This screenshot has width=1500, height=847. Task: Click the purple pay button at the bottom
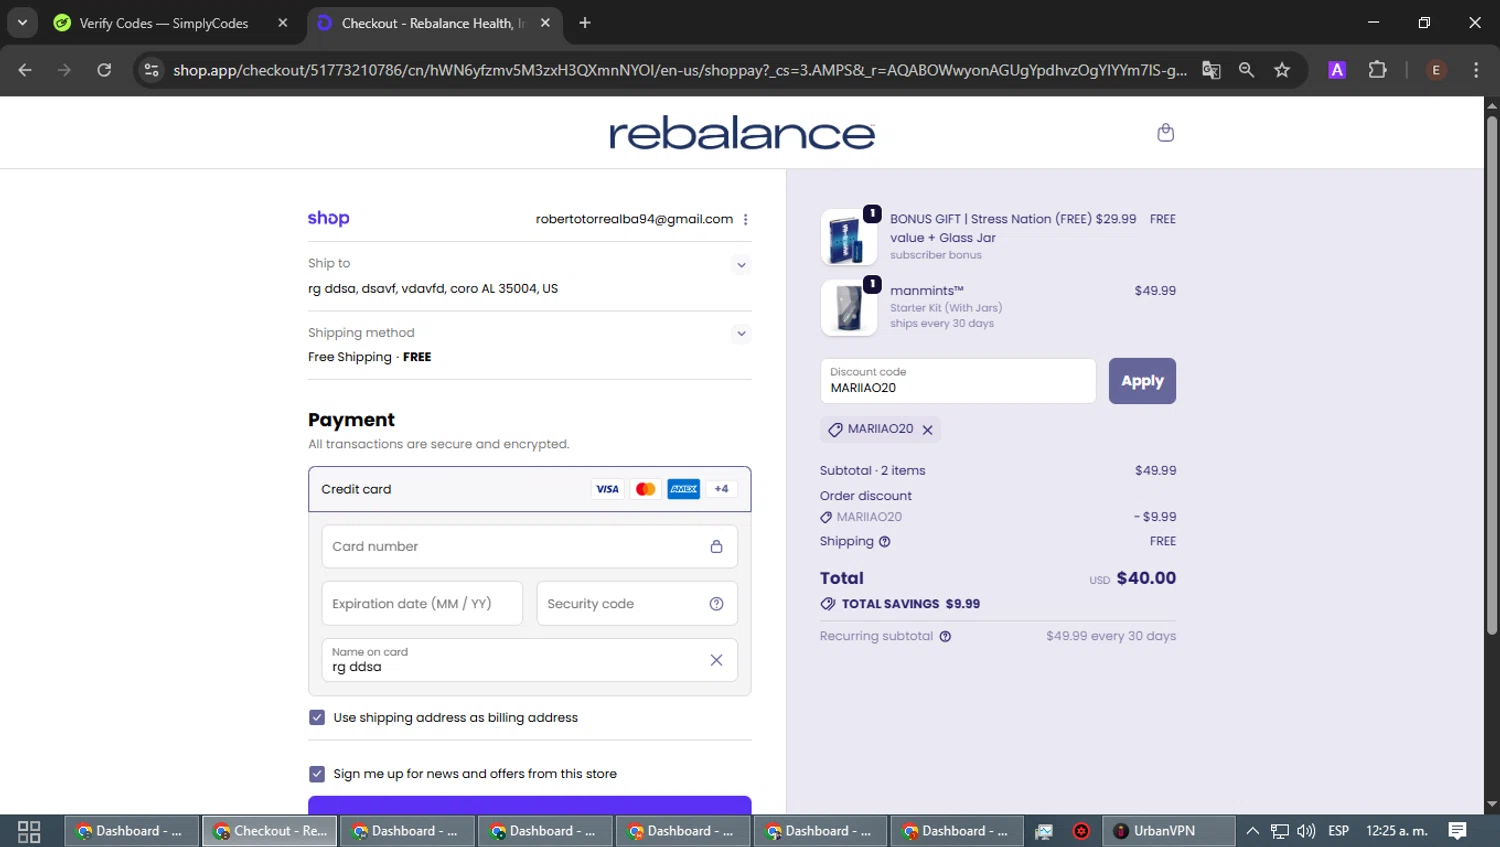[x=529, y=805]
